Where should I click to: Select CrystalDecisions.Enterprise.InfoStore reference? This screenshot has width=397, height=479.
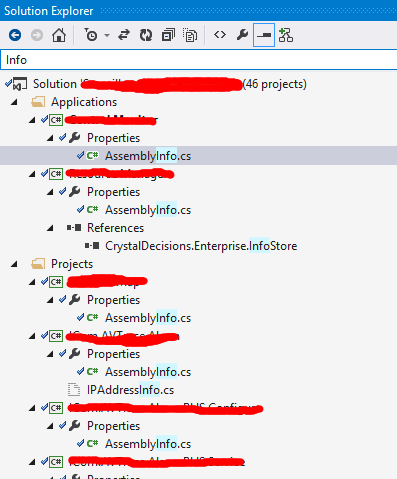coord(201,246)
